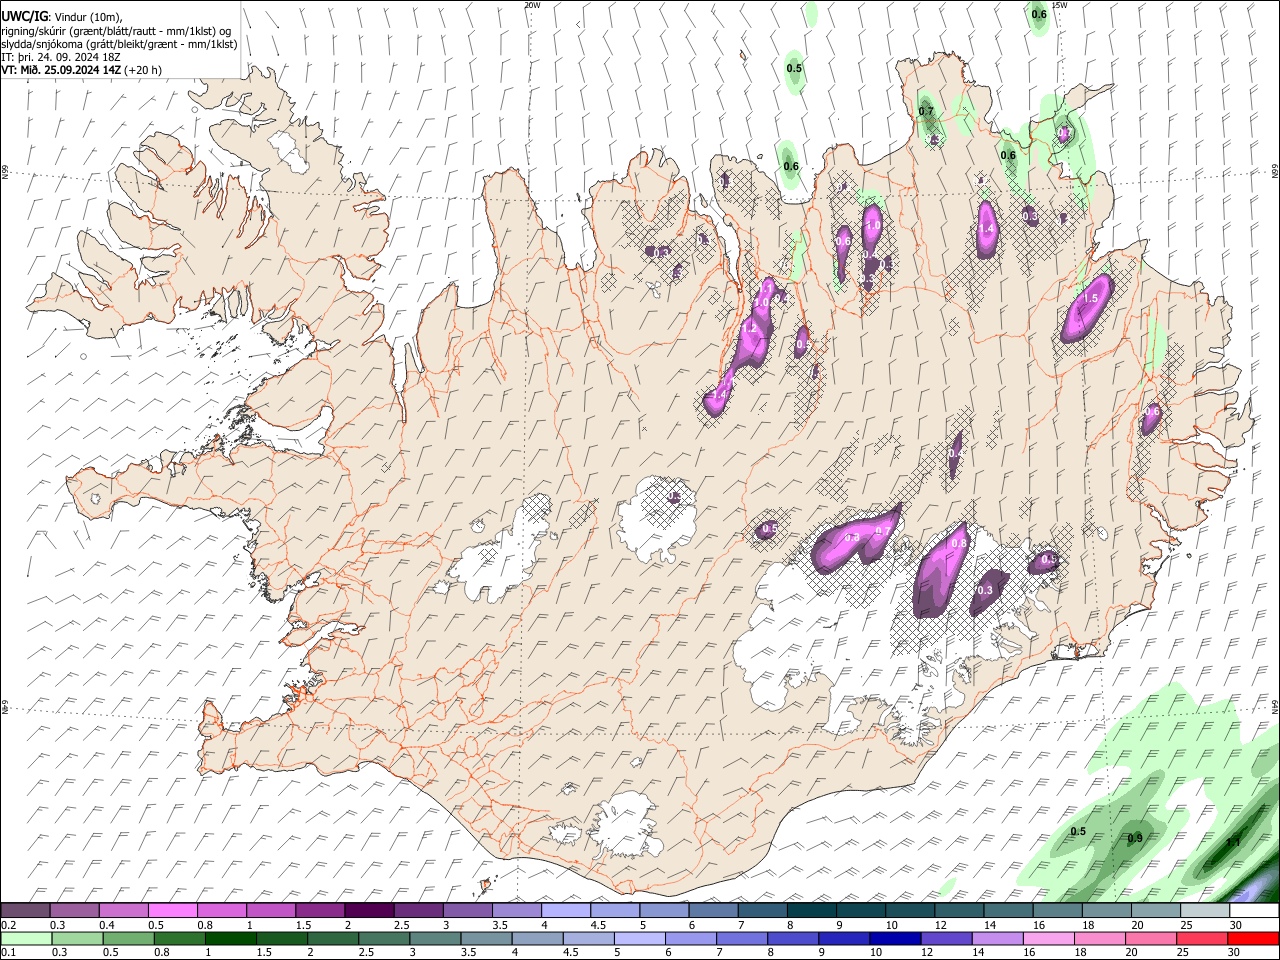Click the rigning/skúrir legend description line

pos(116,30)
